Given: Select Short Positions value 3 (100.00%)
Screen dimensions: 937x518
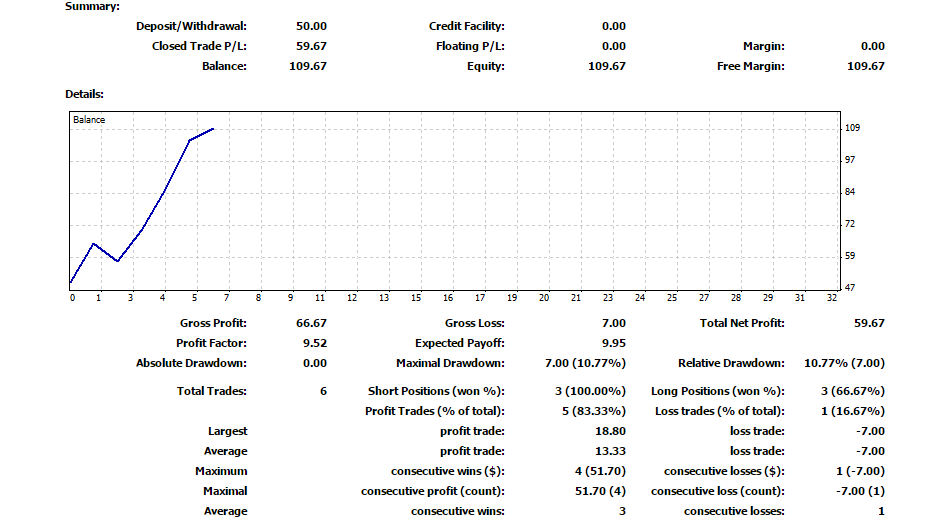Looking at the screenshot, I should [x=590, y=391].
